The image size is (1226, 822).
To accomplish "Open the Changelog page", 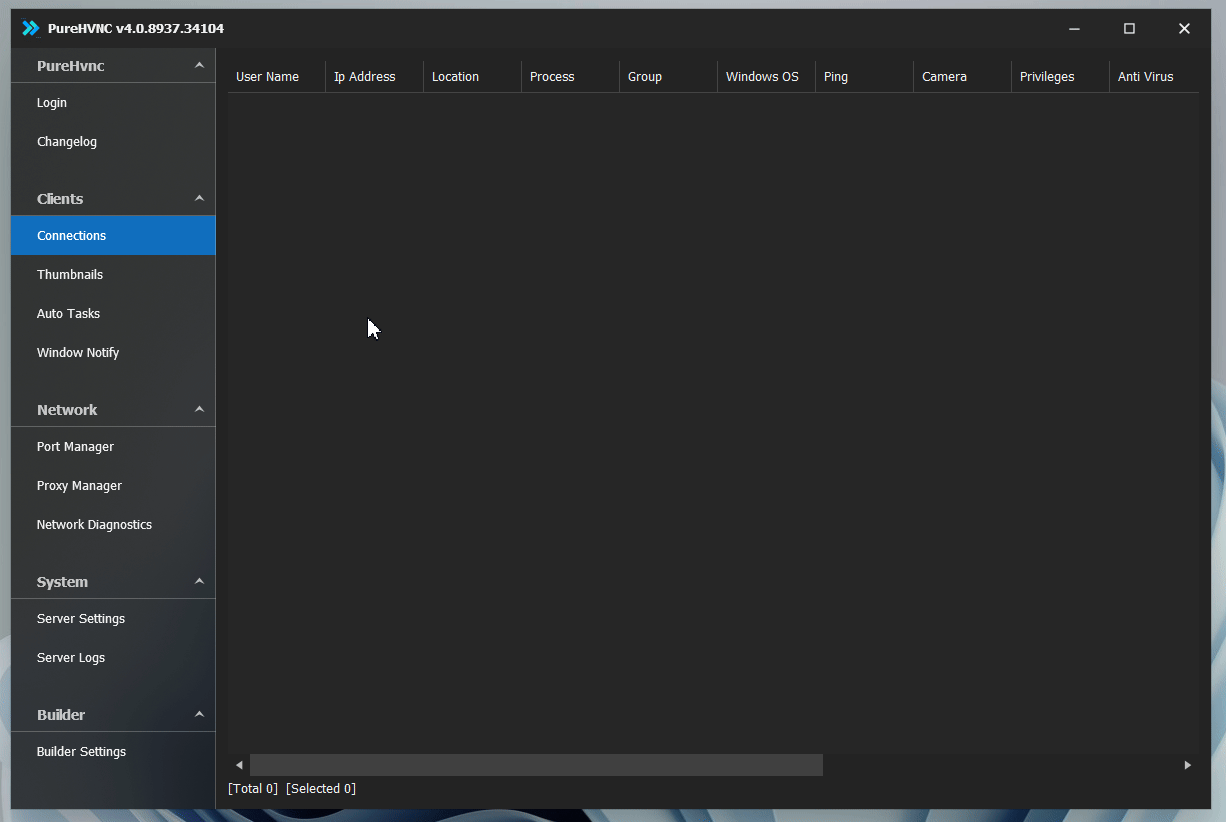I will (113, 142).
